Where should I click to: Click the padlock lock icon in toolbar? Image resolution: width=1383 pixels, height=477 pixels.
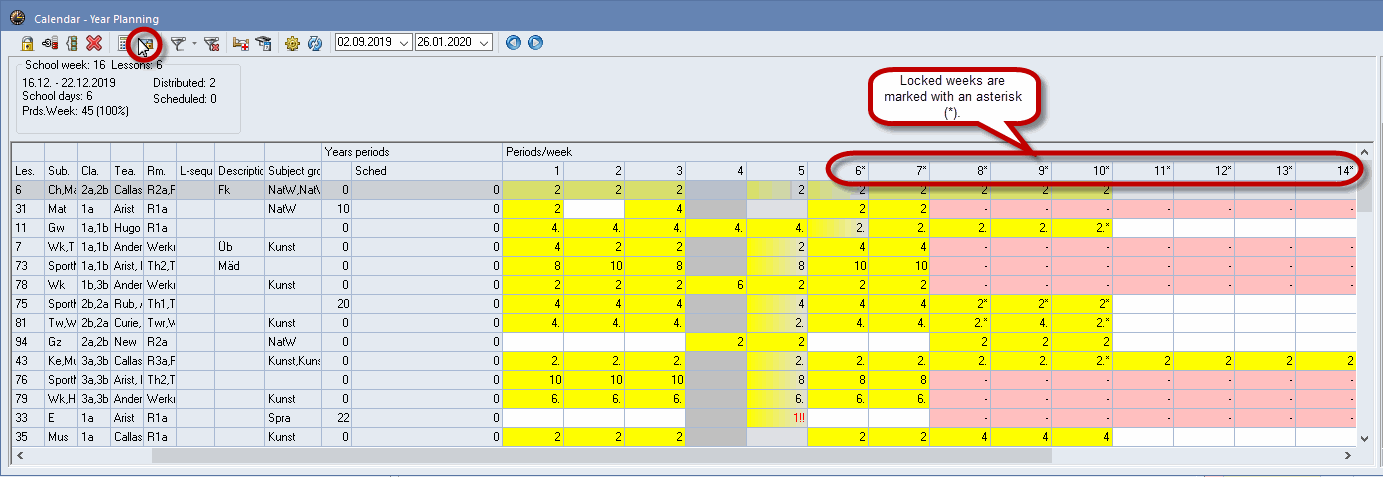(28, 43)
